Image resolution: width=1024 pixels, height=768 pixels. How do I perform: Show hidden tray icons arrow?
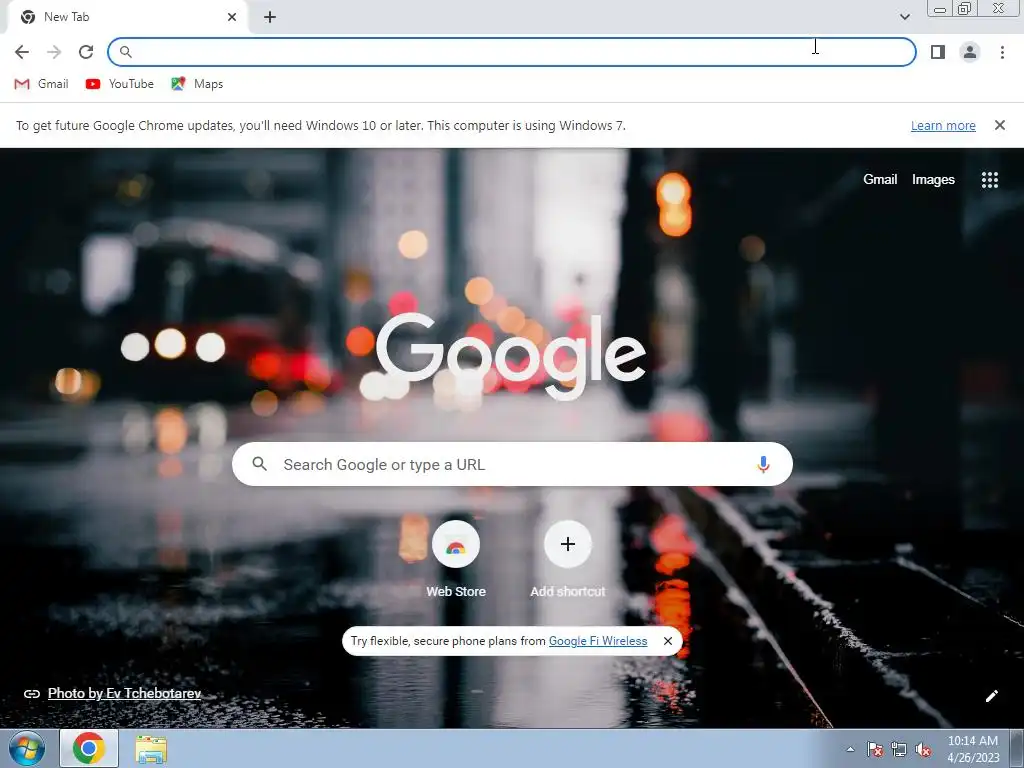coord(850,750)
